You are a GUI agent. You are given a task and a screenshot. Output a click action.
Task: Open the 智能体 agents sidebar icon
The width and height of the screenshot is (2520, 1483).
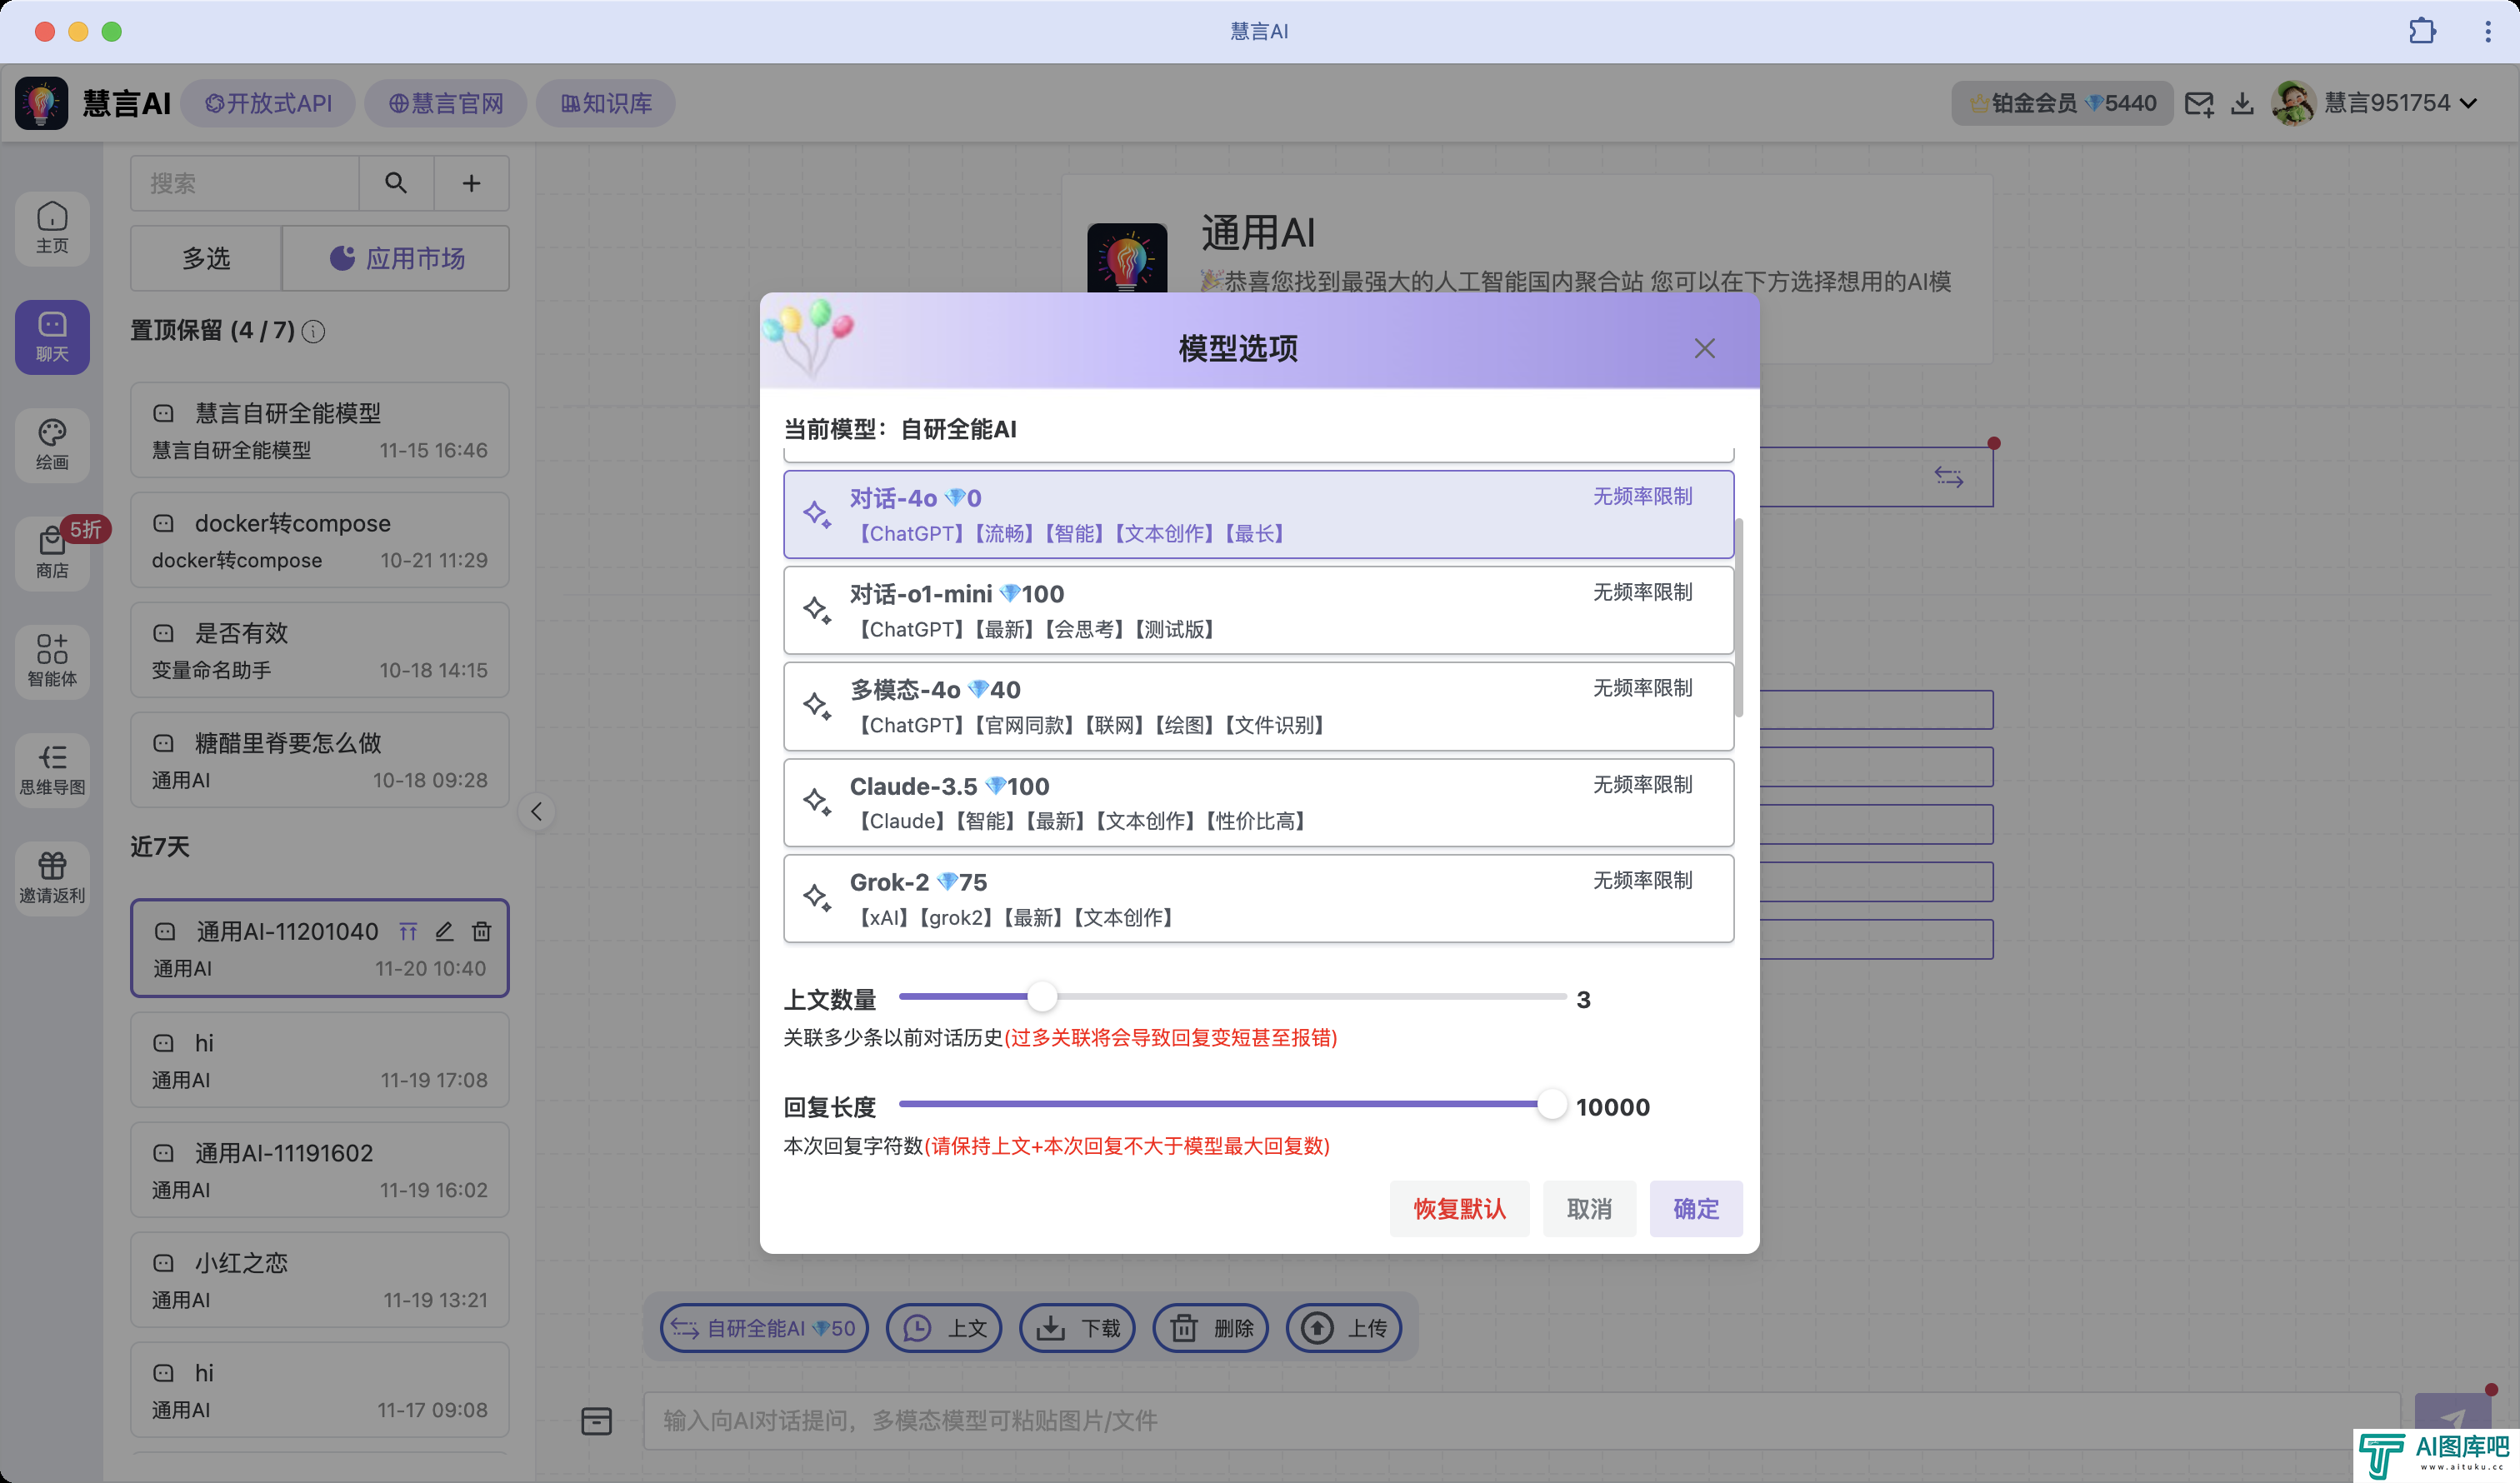click(52, 662)
